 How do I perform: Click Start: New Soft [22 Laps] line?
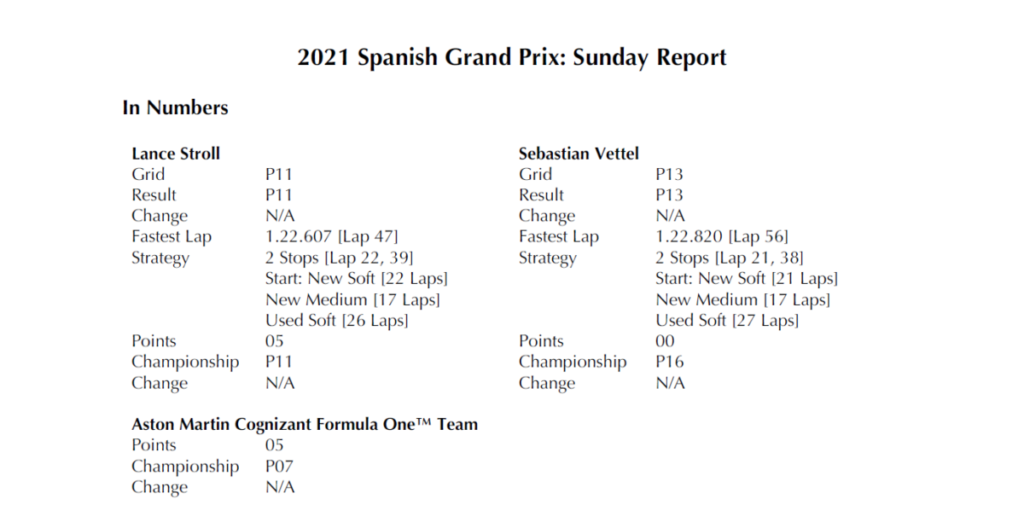coord(356,279)
